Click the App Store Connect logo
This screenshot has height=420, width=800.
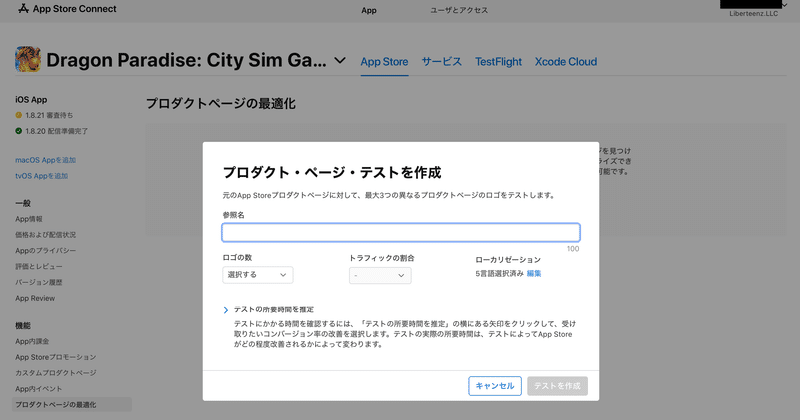pos(67,9)
